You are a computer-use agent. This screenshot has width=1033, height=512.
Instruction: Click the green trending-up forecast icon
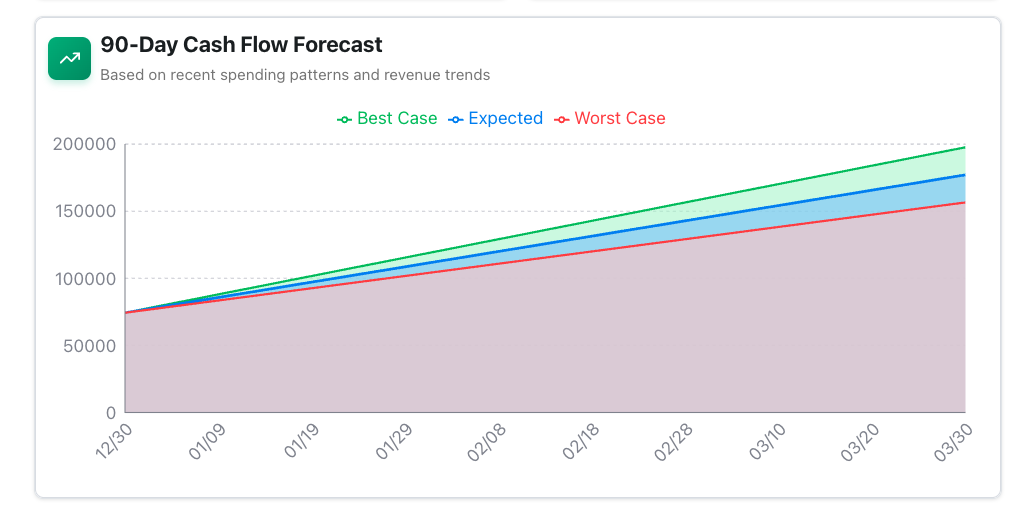[x=69, y=59]
